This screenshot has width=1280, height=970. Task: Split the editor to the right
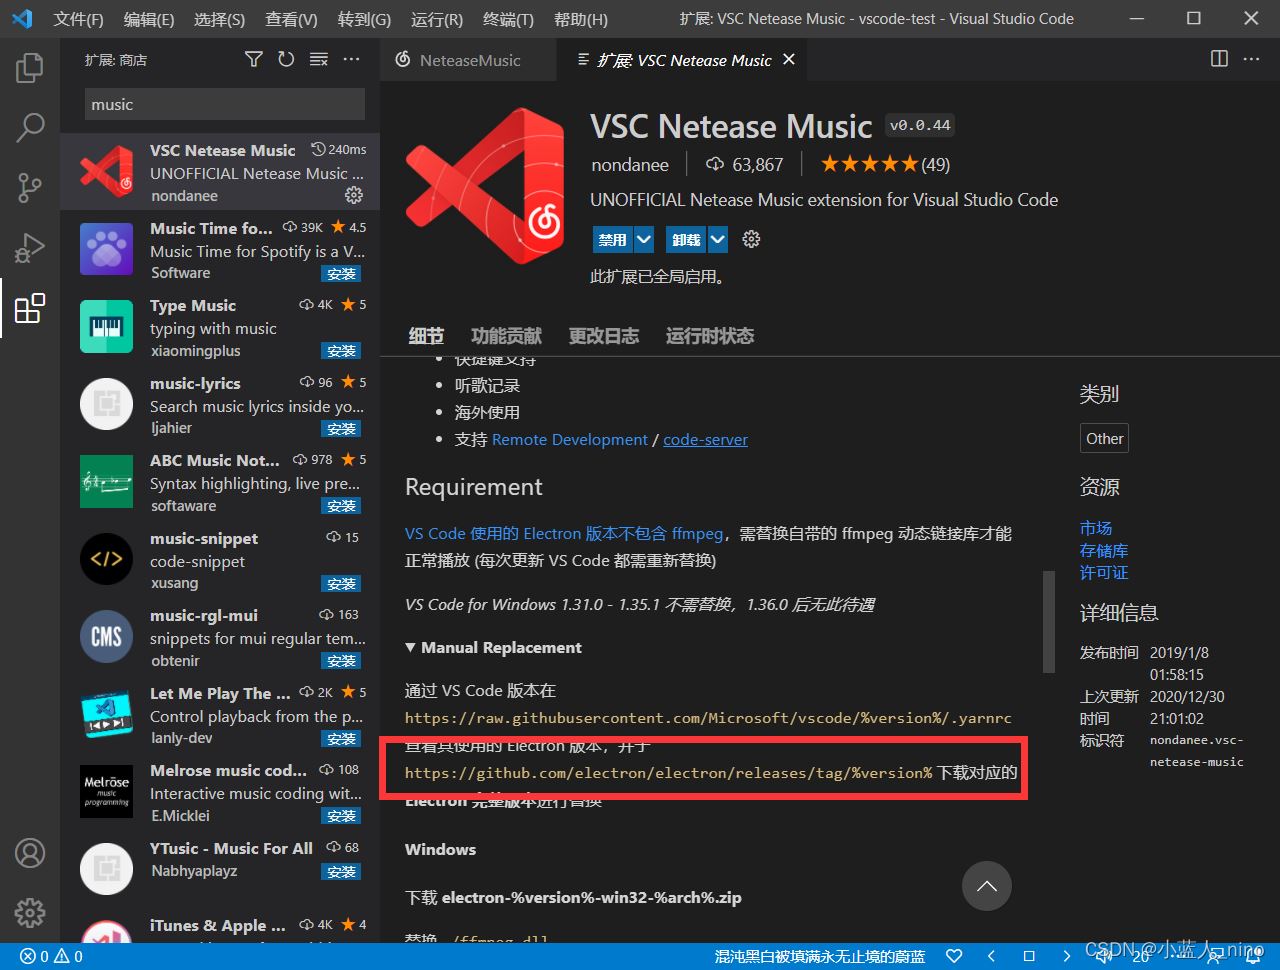(x=1219, y=60)
